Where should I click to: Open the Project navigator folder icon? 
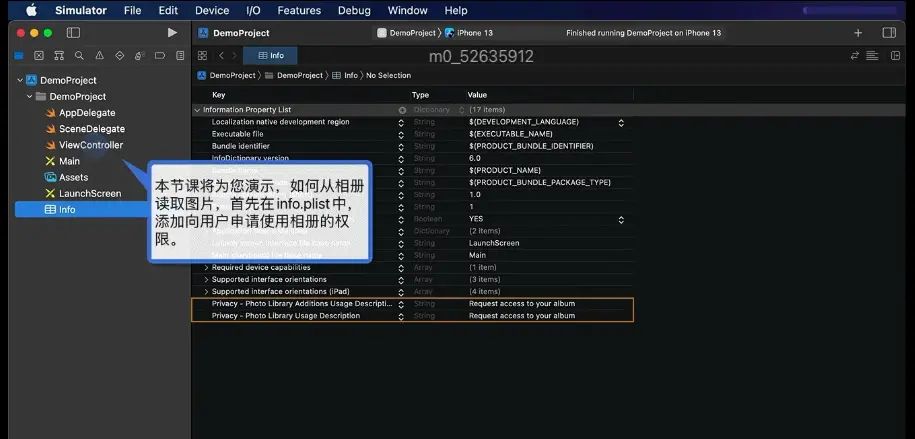pyautogui.click(x=19, y=56)
